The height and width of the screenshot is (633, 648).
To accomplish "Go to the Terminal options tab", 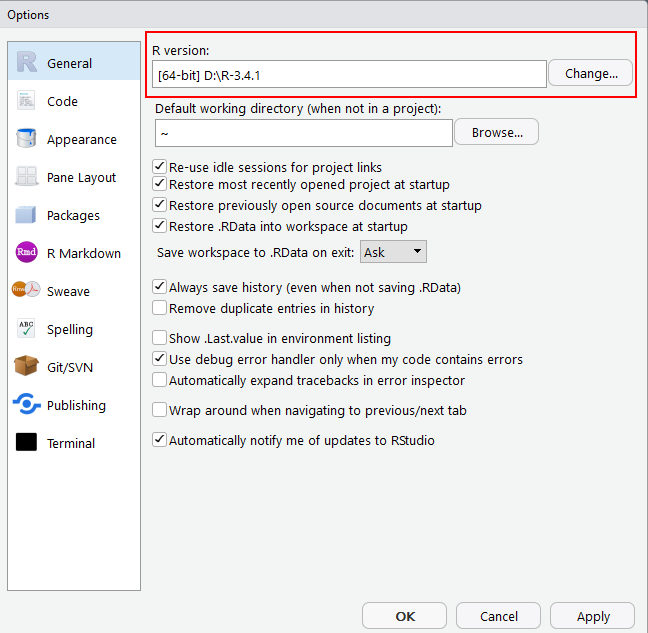I will pyautogui.click(x=70, y=443).
